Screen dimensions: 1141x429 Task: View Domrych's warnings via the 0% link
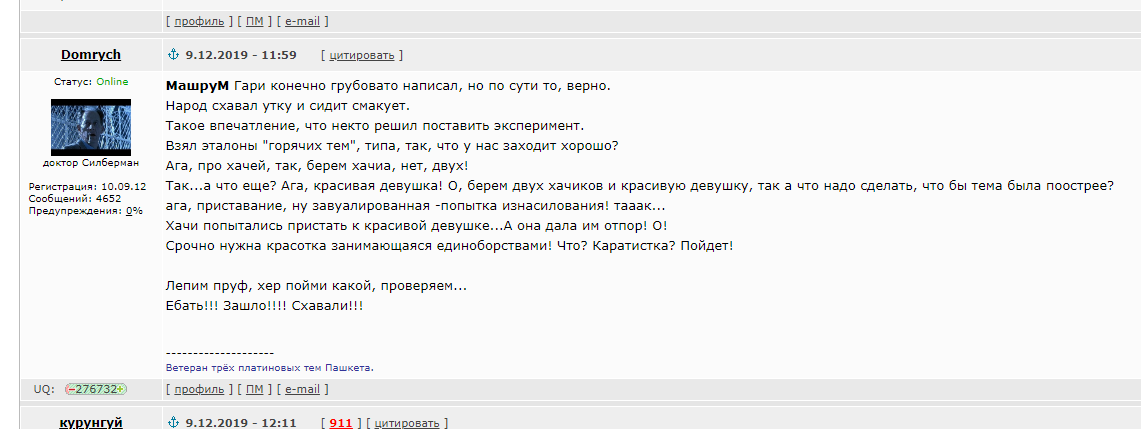(x=134, y=211)
